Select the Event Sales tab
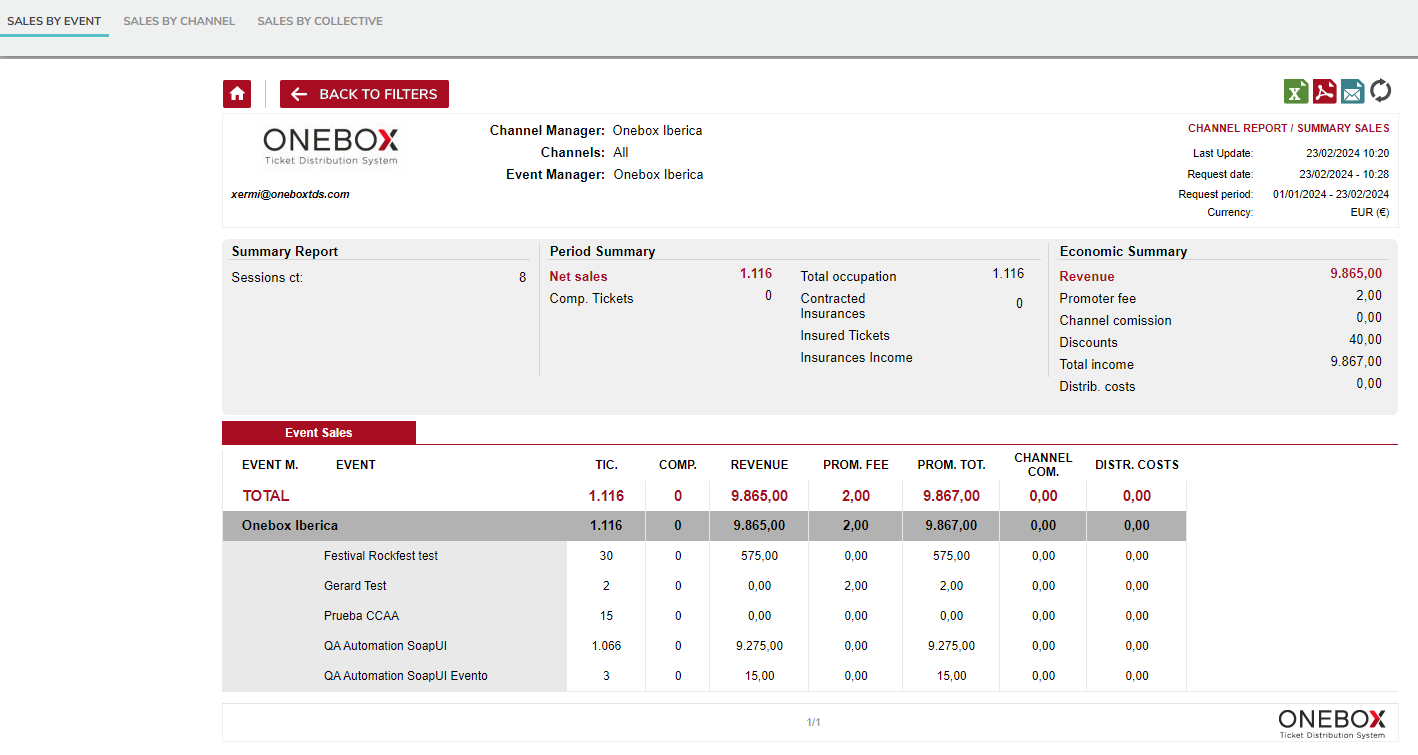This screenshot has width=1418, height=755. point(319,433)
